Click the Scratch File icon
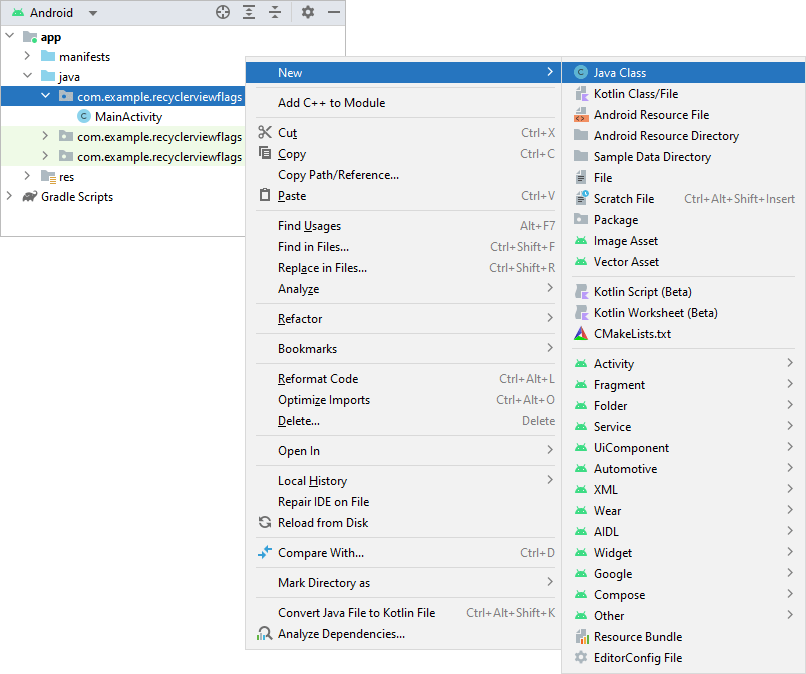806x674 pixels. coord(581,198)
